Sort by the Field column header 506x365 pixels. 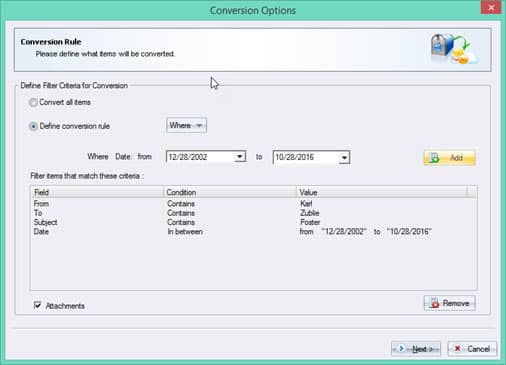(x=97, y=192)
